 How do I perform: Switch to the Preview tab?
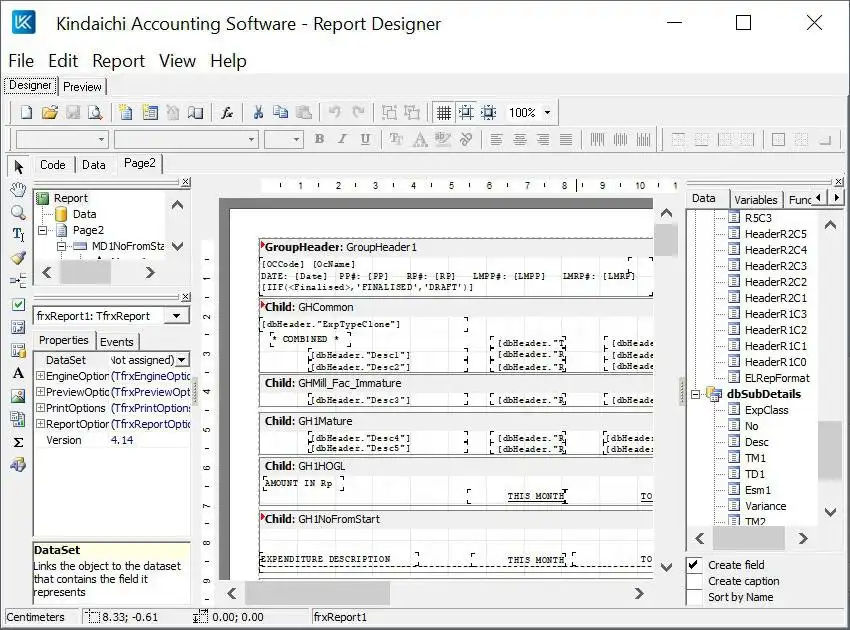click(82, 87)
